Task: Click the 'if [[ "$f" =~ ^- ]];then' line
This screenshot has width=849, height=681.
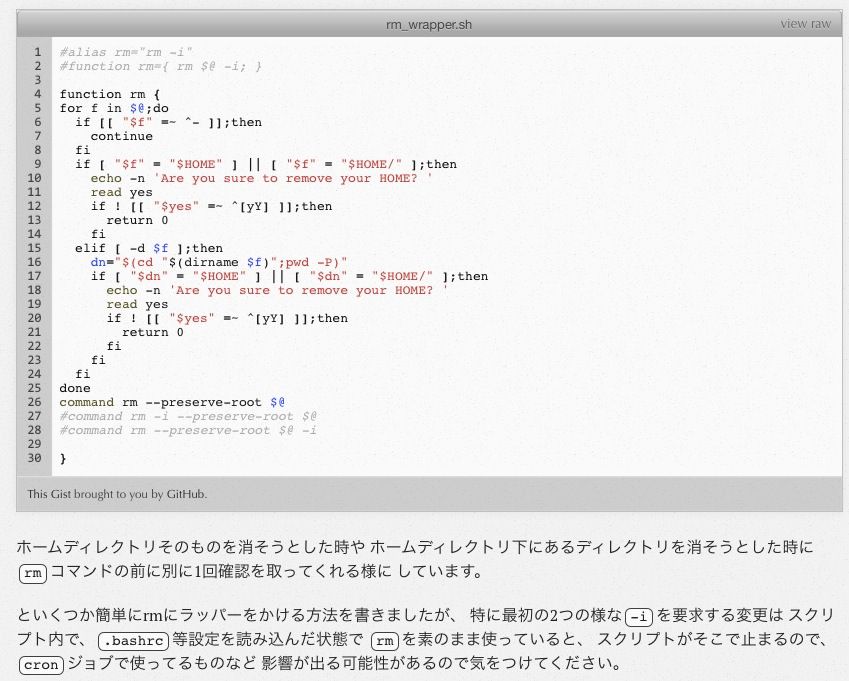Action: click(x=168, y=122)
